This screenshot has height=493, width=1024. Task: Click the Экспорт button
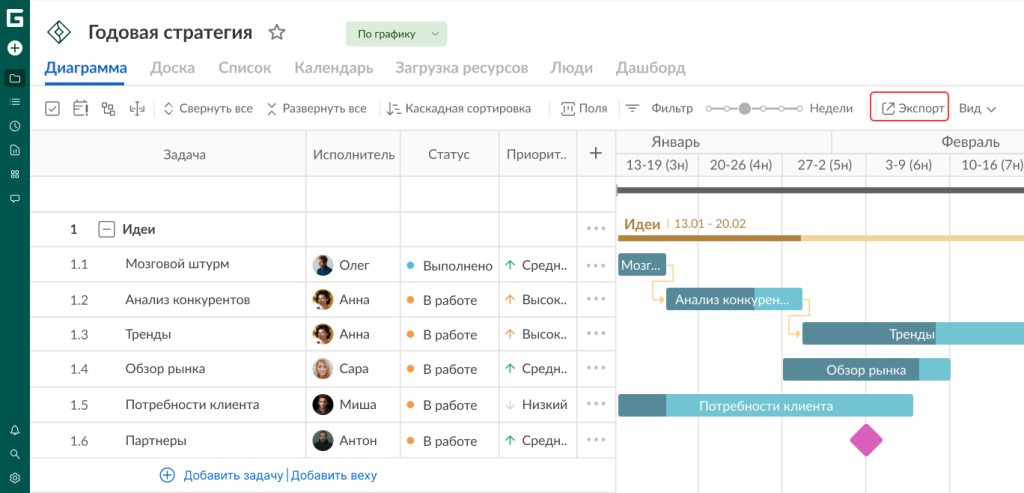tap(909, 108)
